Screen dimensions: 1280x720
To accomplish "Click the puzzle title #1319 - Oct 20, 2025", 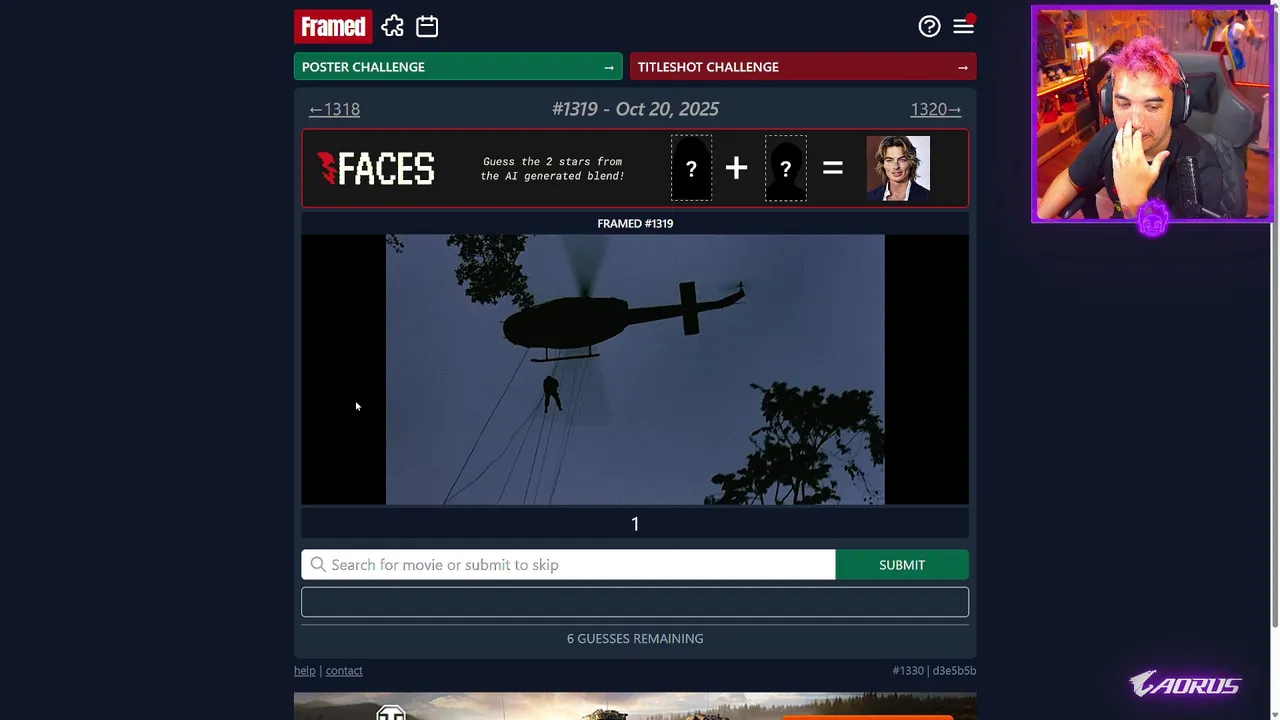I will click(x=635, y=109).
